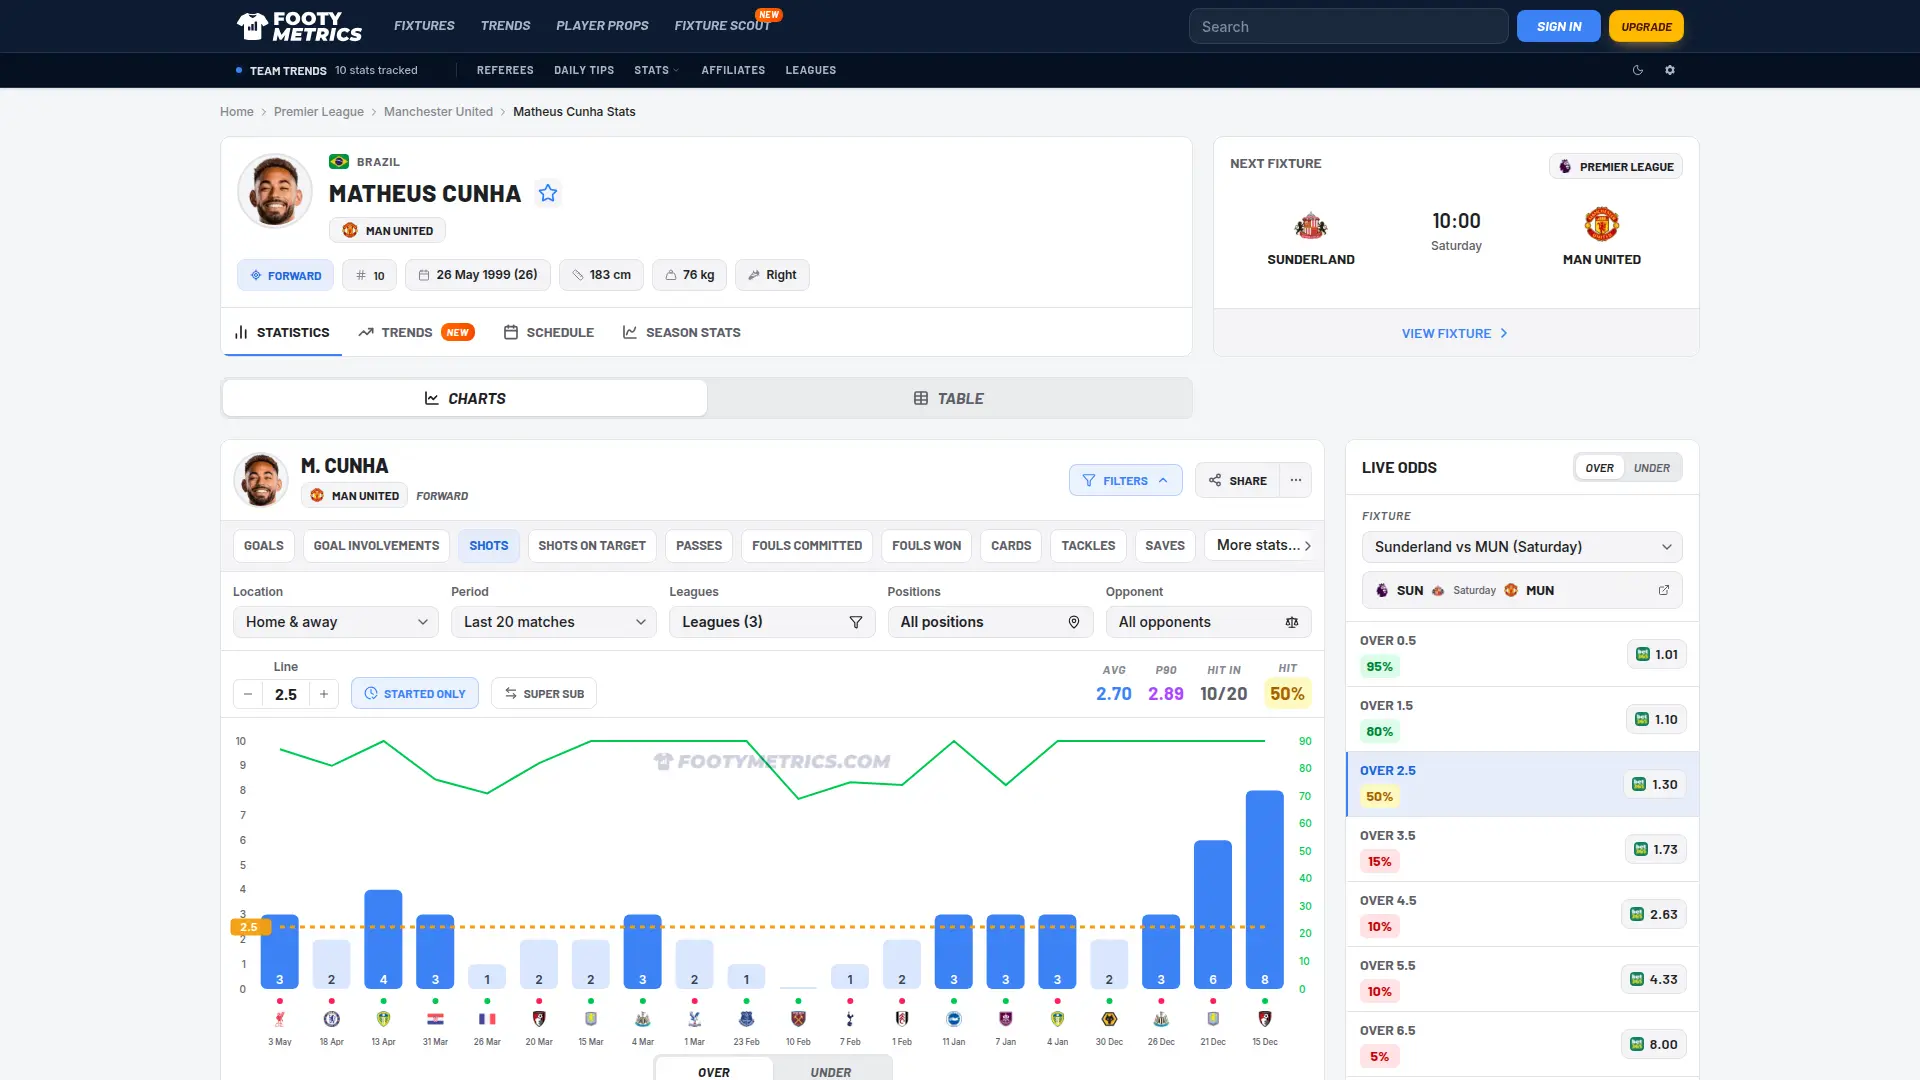Click the Man United crest in Next Fixture

tap(1602, 224)
